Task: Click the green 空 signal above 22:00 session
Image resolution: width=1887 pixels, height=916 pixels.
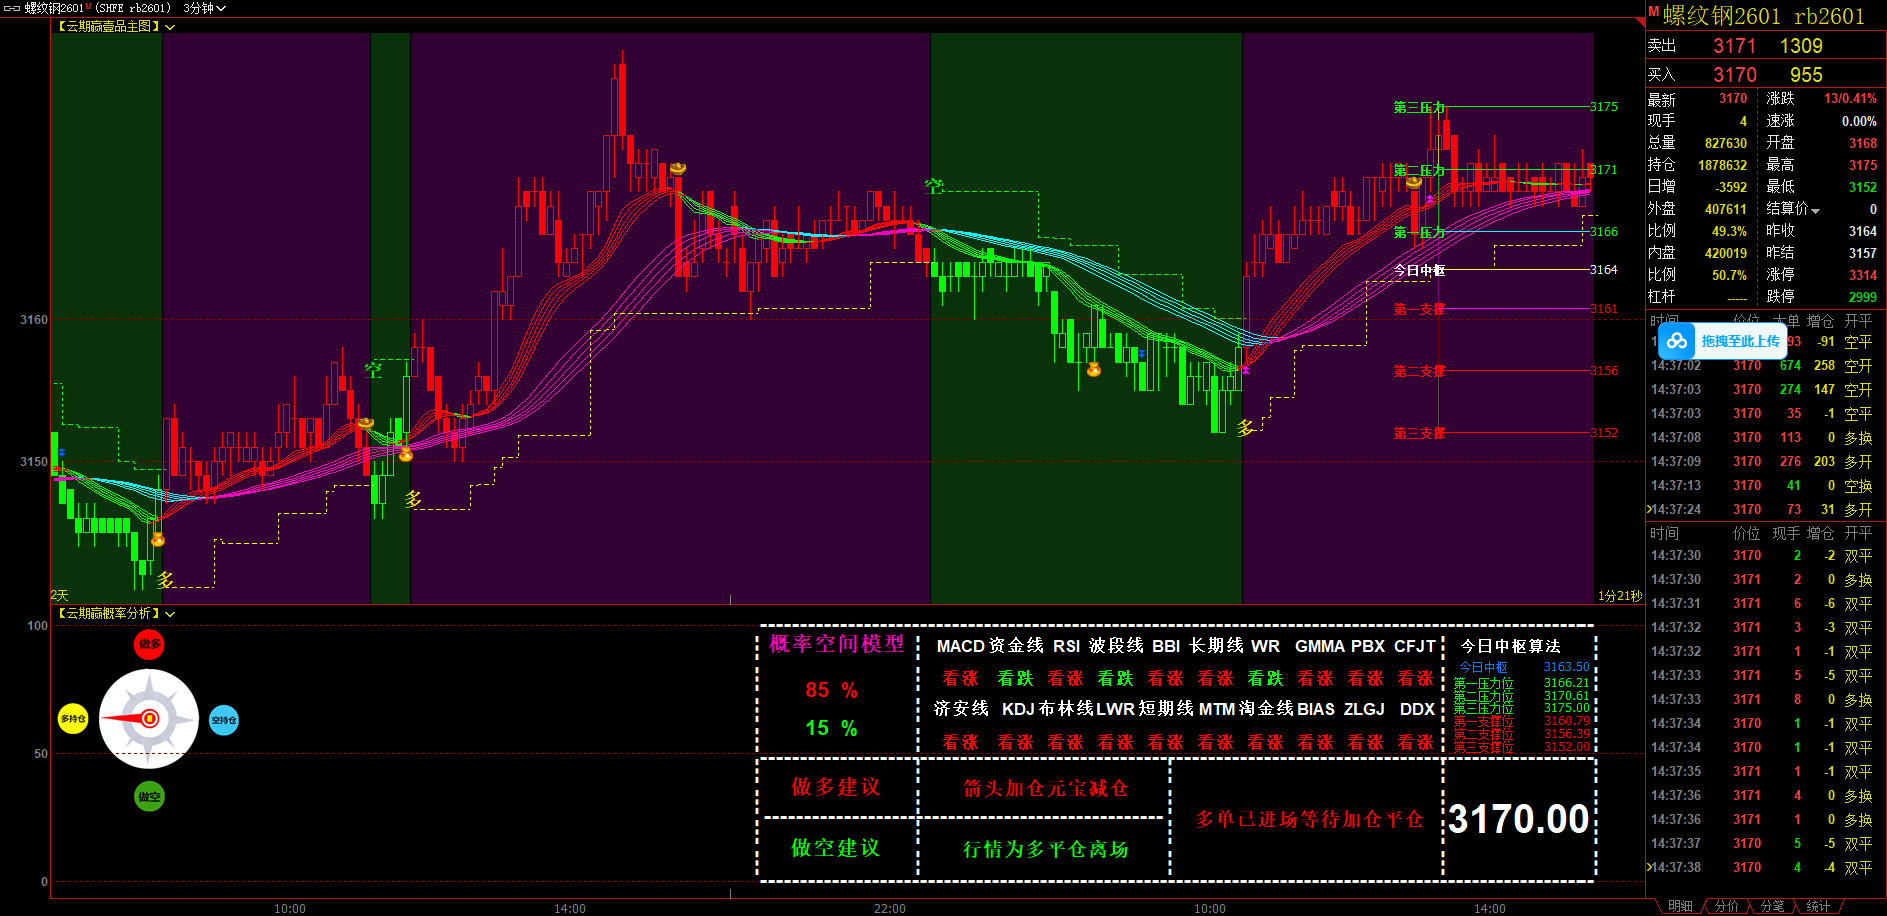Action: (x=933, y=185)
